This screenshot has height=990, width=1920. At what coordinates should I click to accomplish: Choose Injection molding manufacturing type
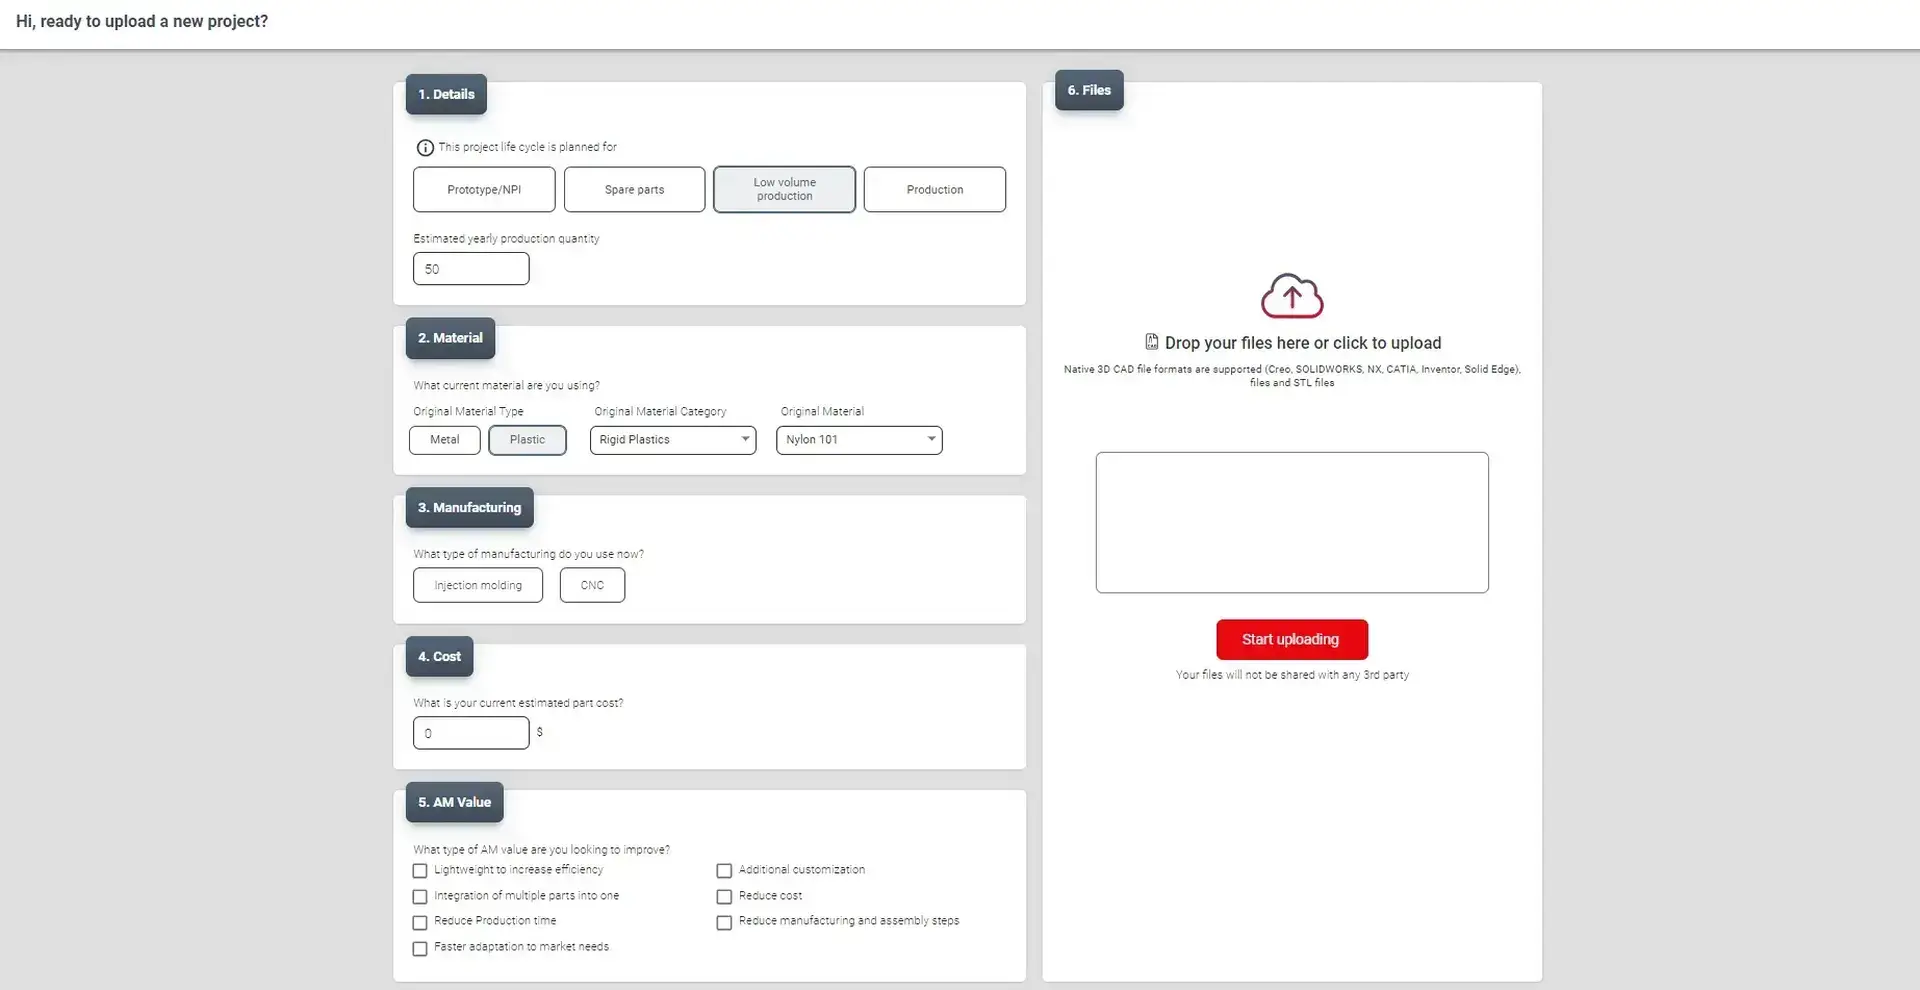[x=478, y=586]
